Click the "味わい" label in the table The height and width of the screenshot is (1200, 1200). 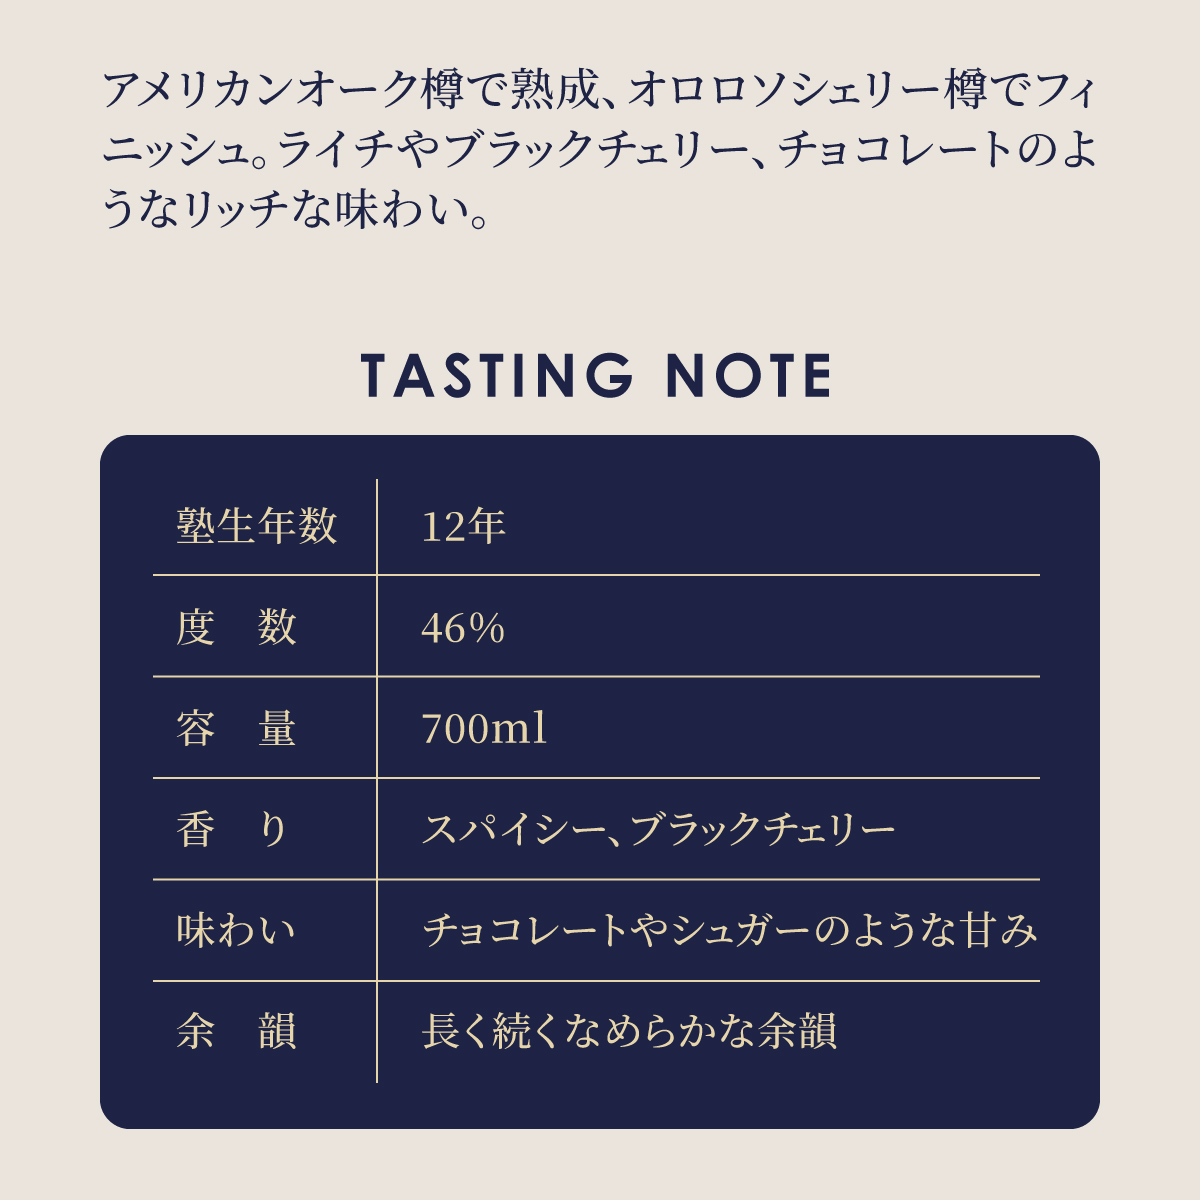point(237,931)
